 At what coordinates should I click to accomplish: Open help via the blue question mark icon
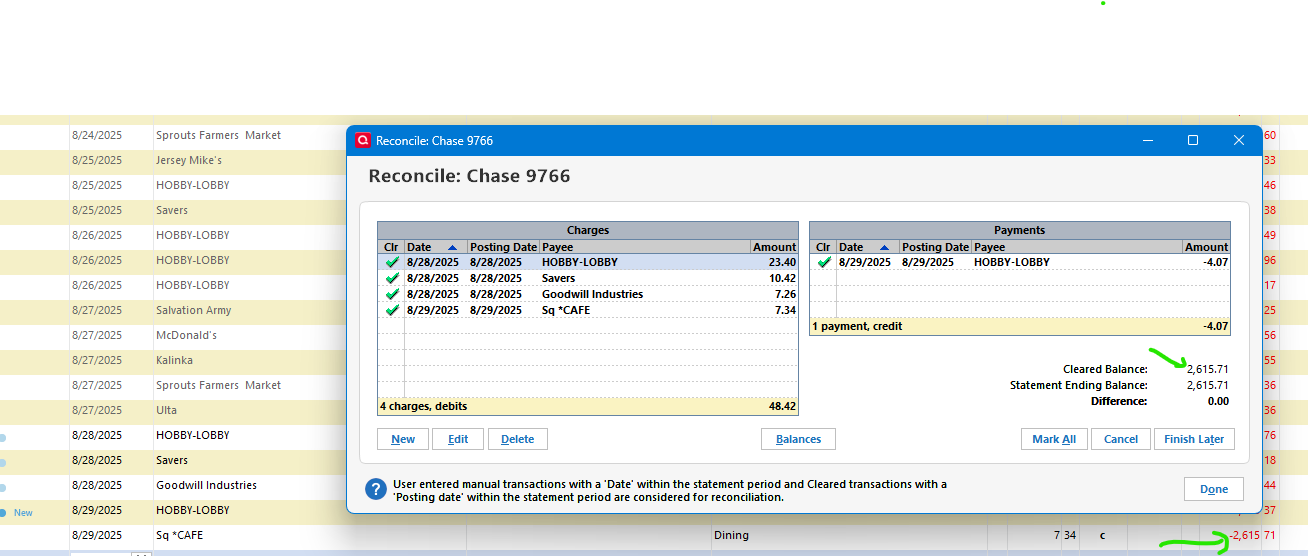tap(376, 489)
